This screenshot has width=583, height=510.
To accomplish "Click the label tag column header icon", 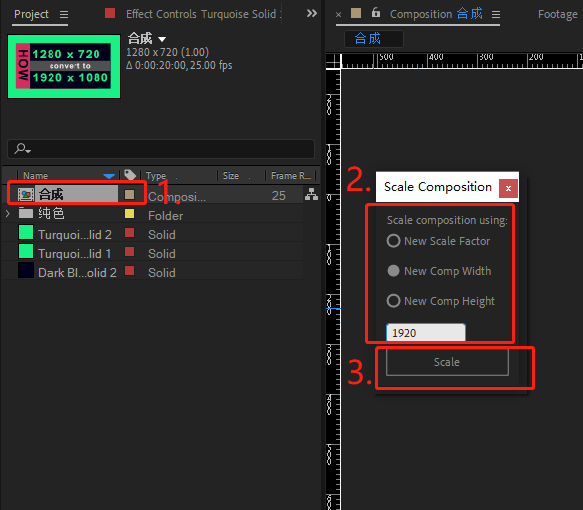I will point(130,175).
